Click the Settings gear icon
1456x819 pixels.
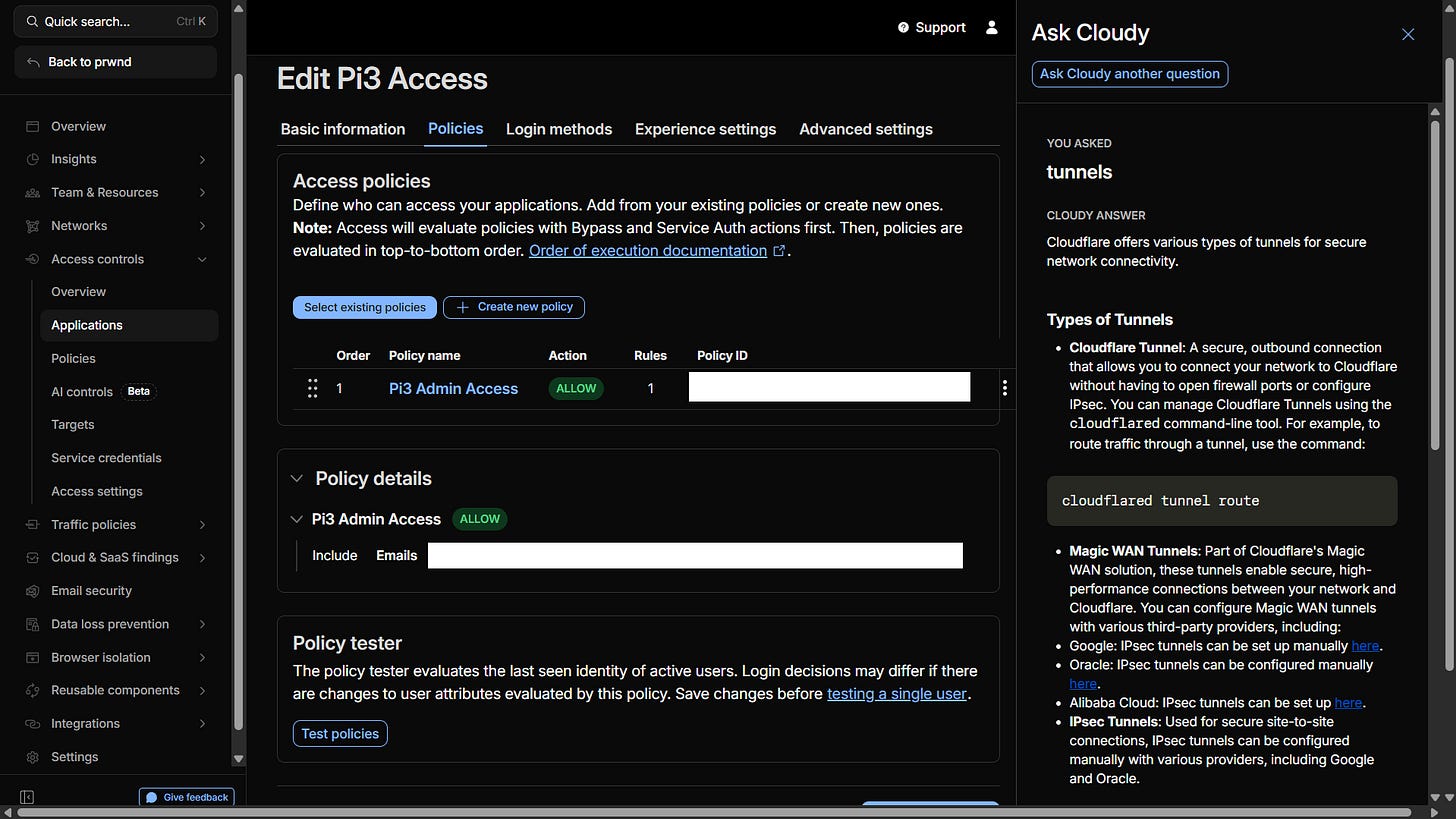pyautogui.click(x=32, y=757)
